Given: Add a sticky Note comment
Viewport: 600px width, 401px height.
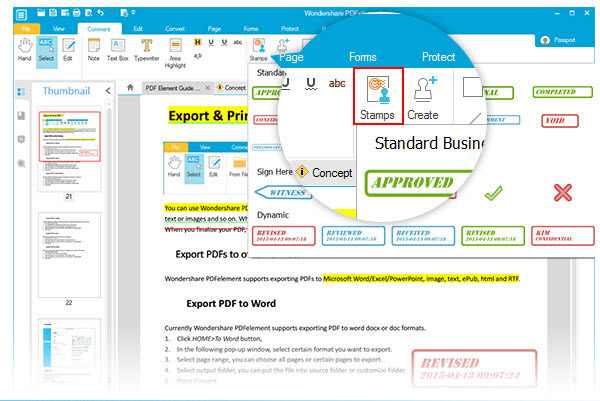Looking at the screenshot, I should pos(93,50).
